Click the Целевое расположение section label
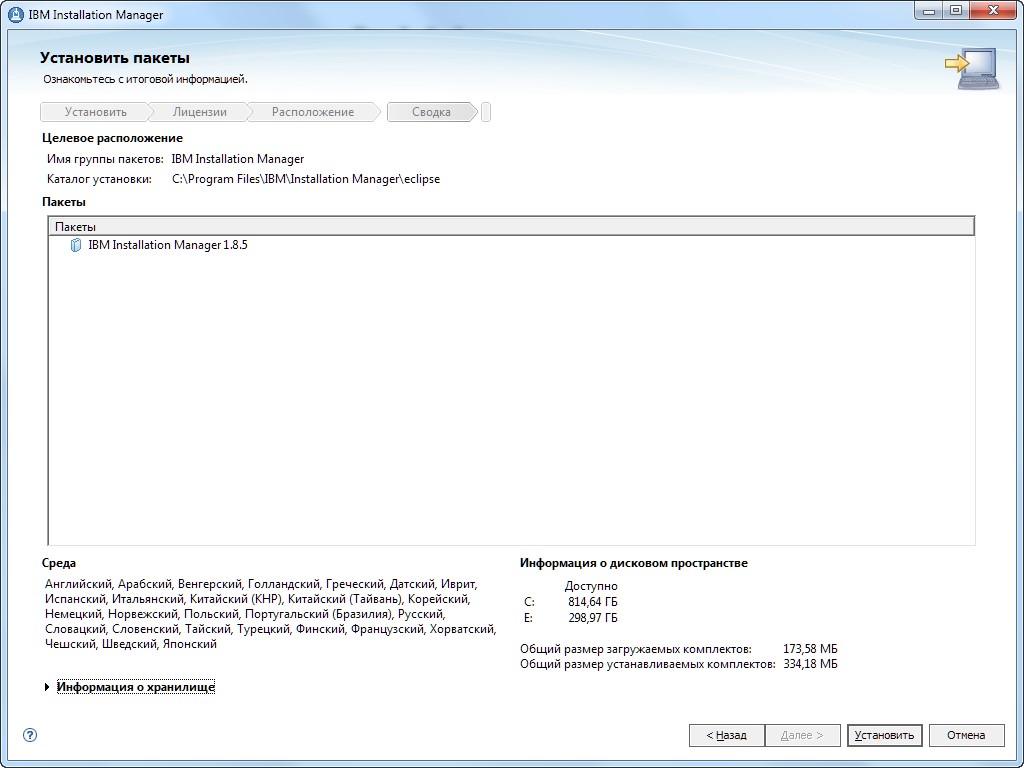 (x=112, y=138)
